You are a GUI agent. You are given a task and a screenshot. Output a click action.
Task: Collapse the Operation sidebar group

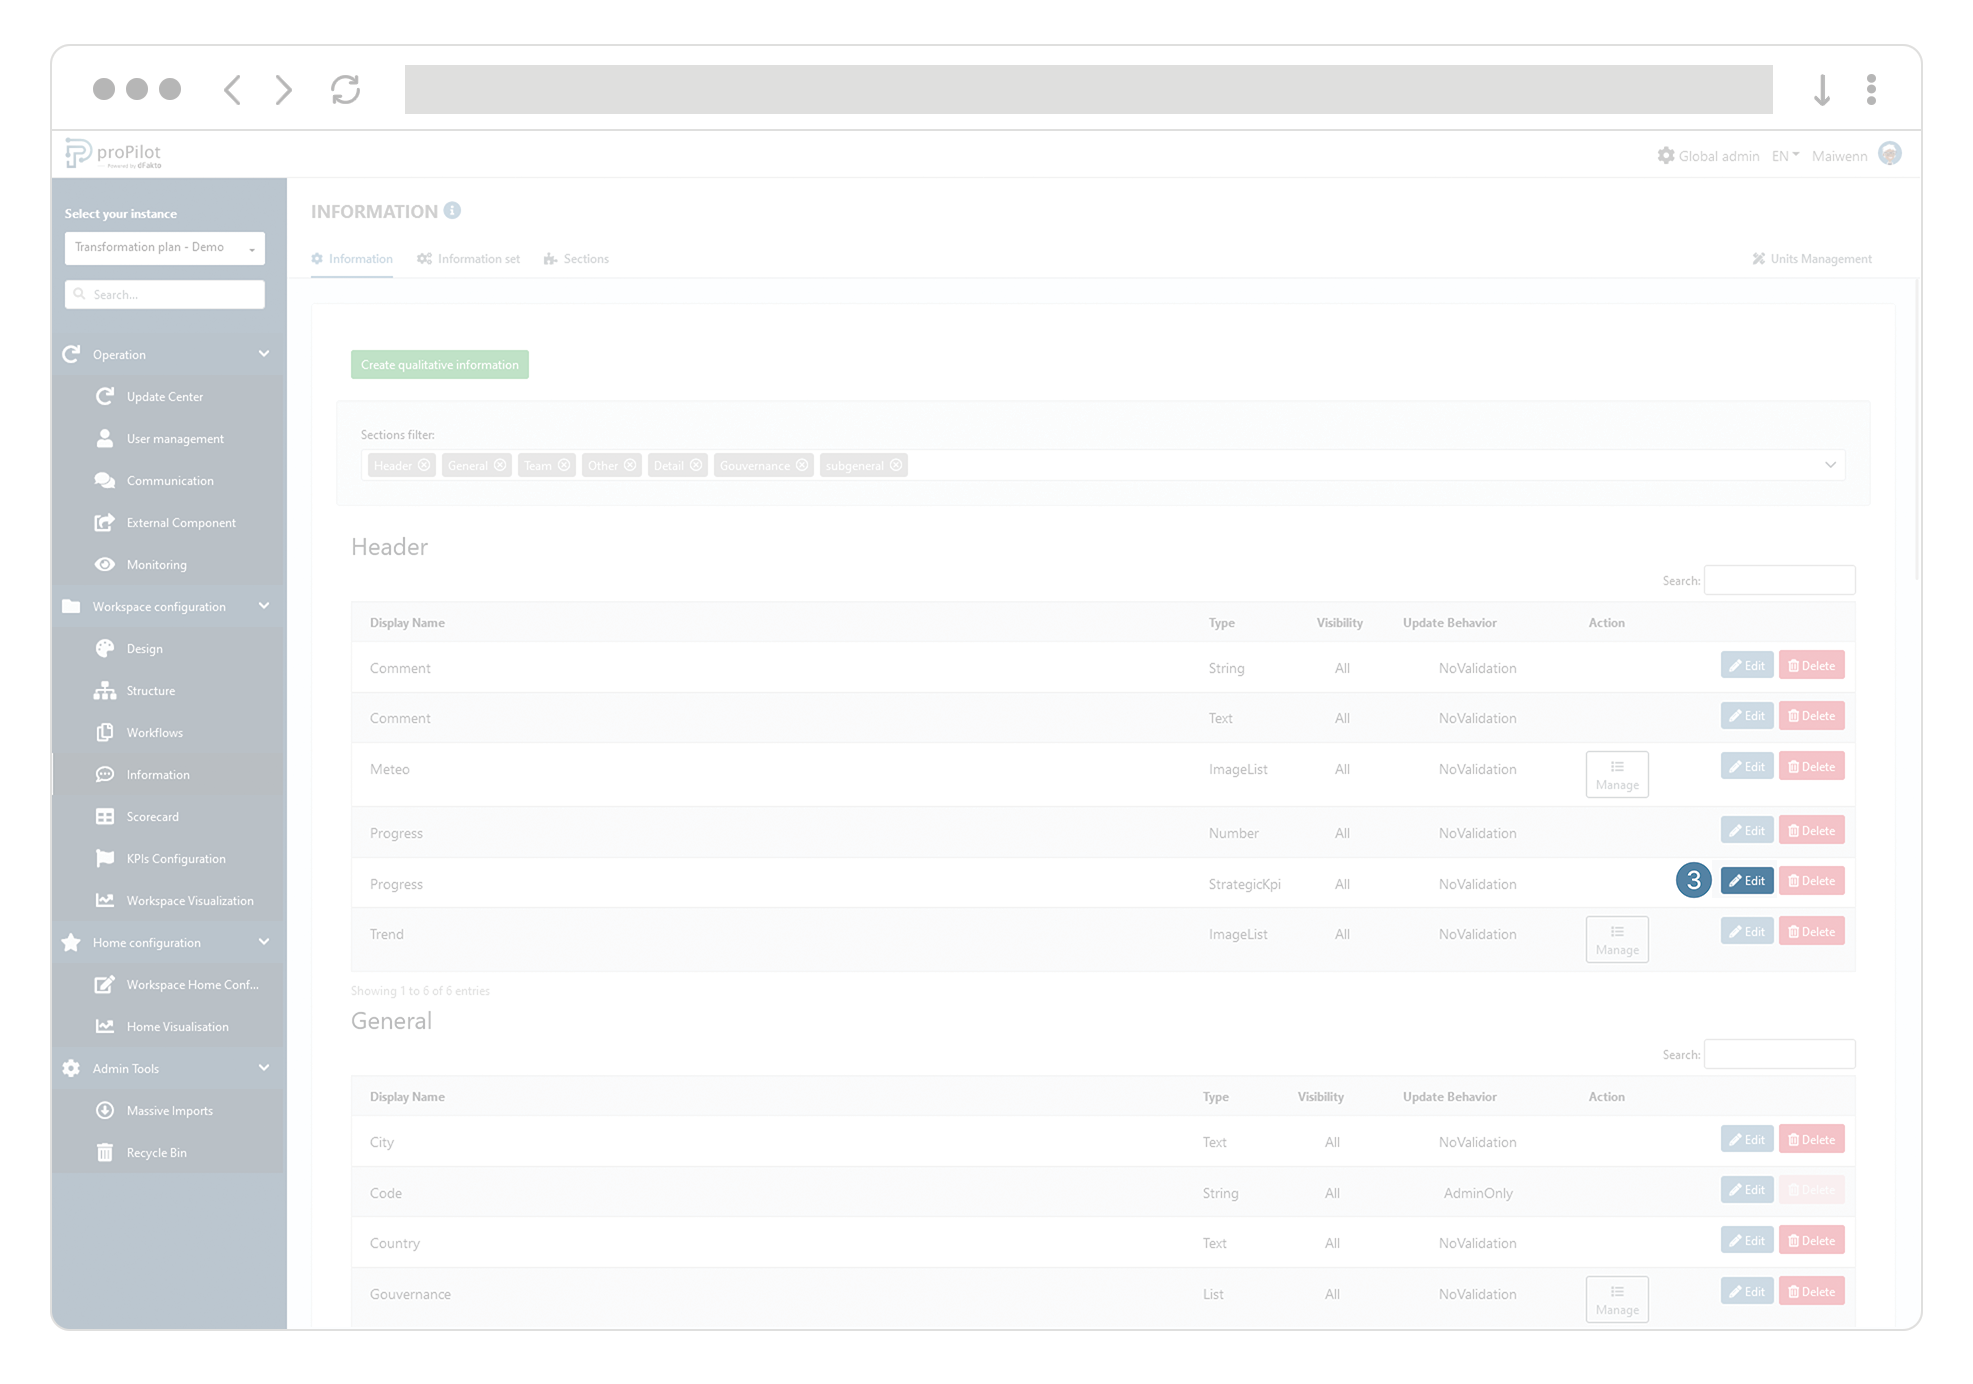(x=264, y=355)
